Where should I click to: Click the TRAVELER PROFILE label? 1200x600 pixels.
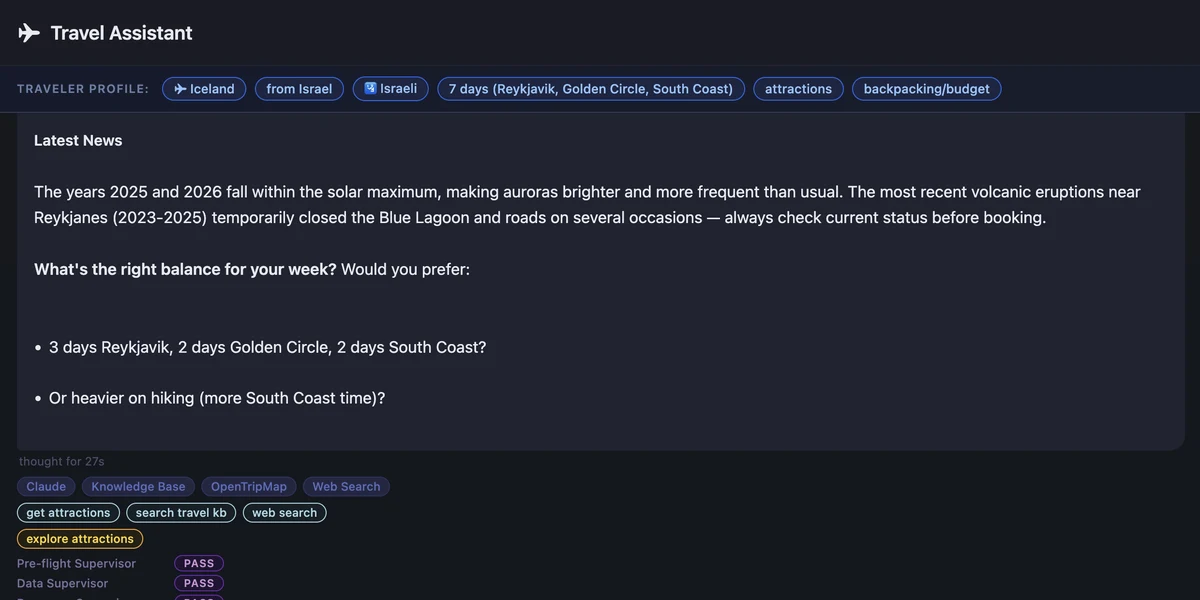point(83,89)
